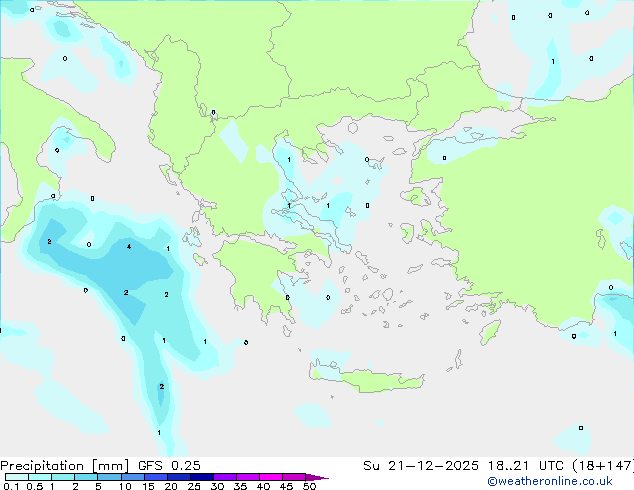Click the '10' legend scale label
Image resolution: width=634 pixels, height=490 pixels.
tap(125, 486)
